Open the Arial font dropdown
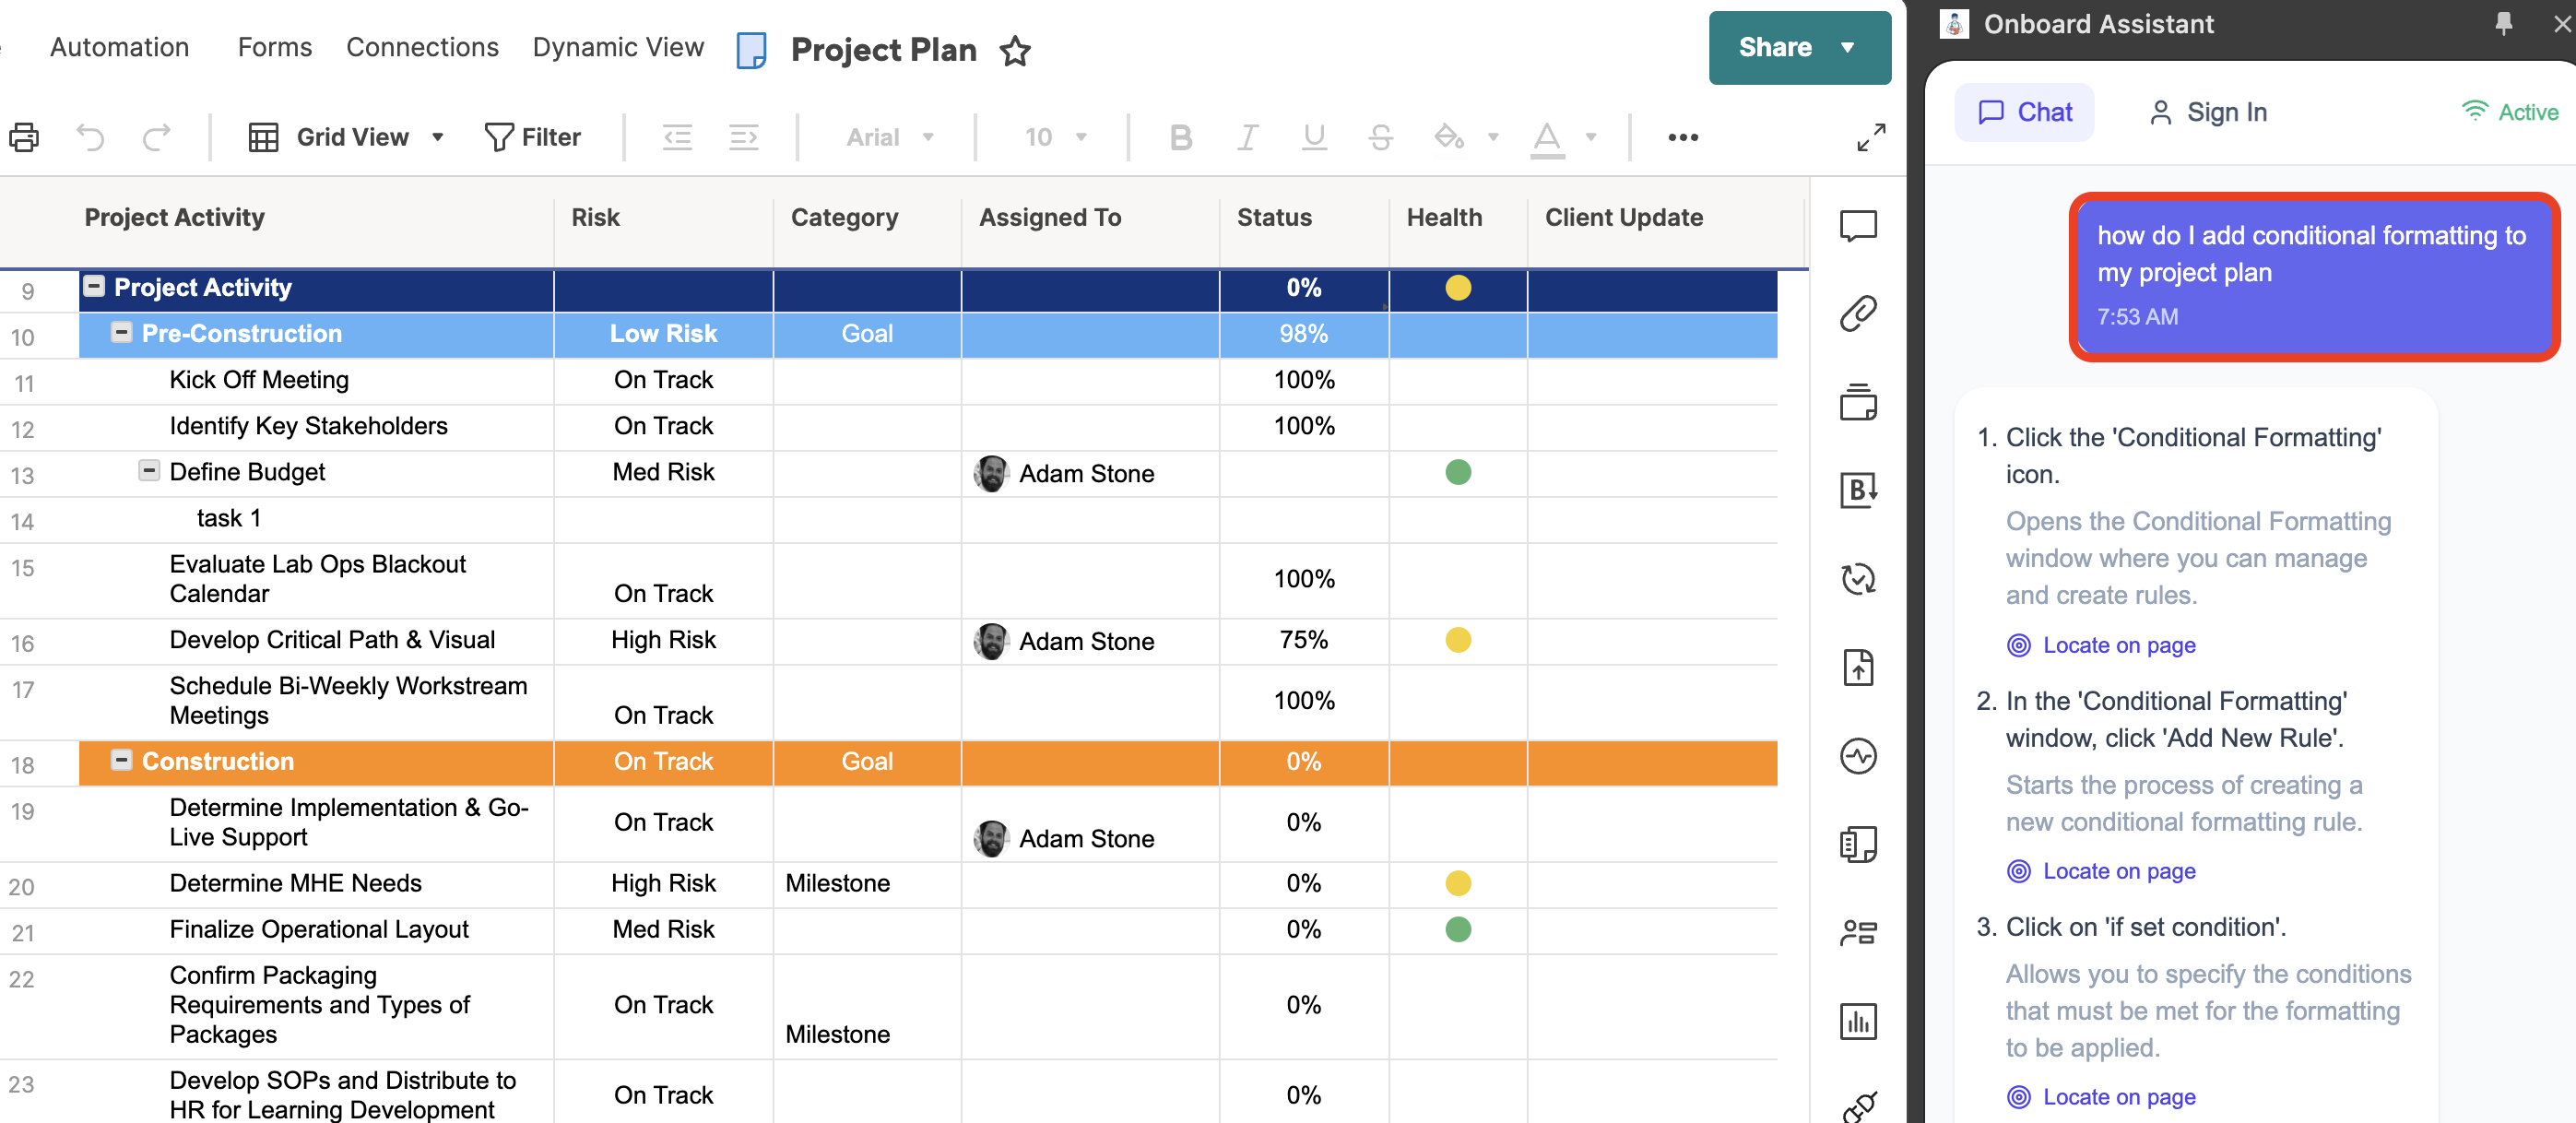Screen dimensions: 2576x1123 pyautogui.click(x=889, y=137)
